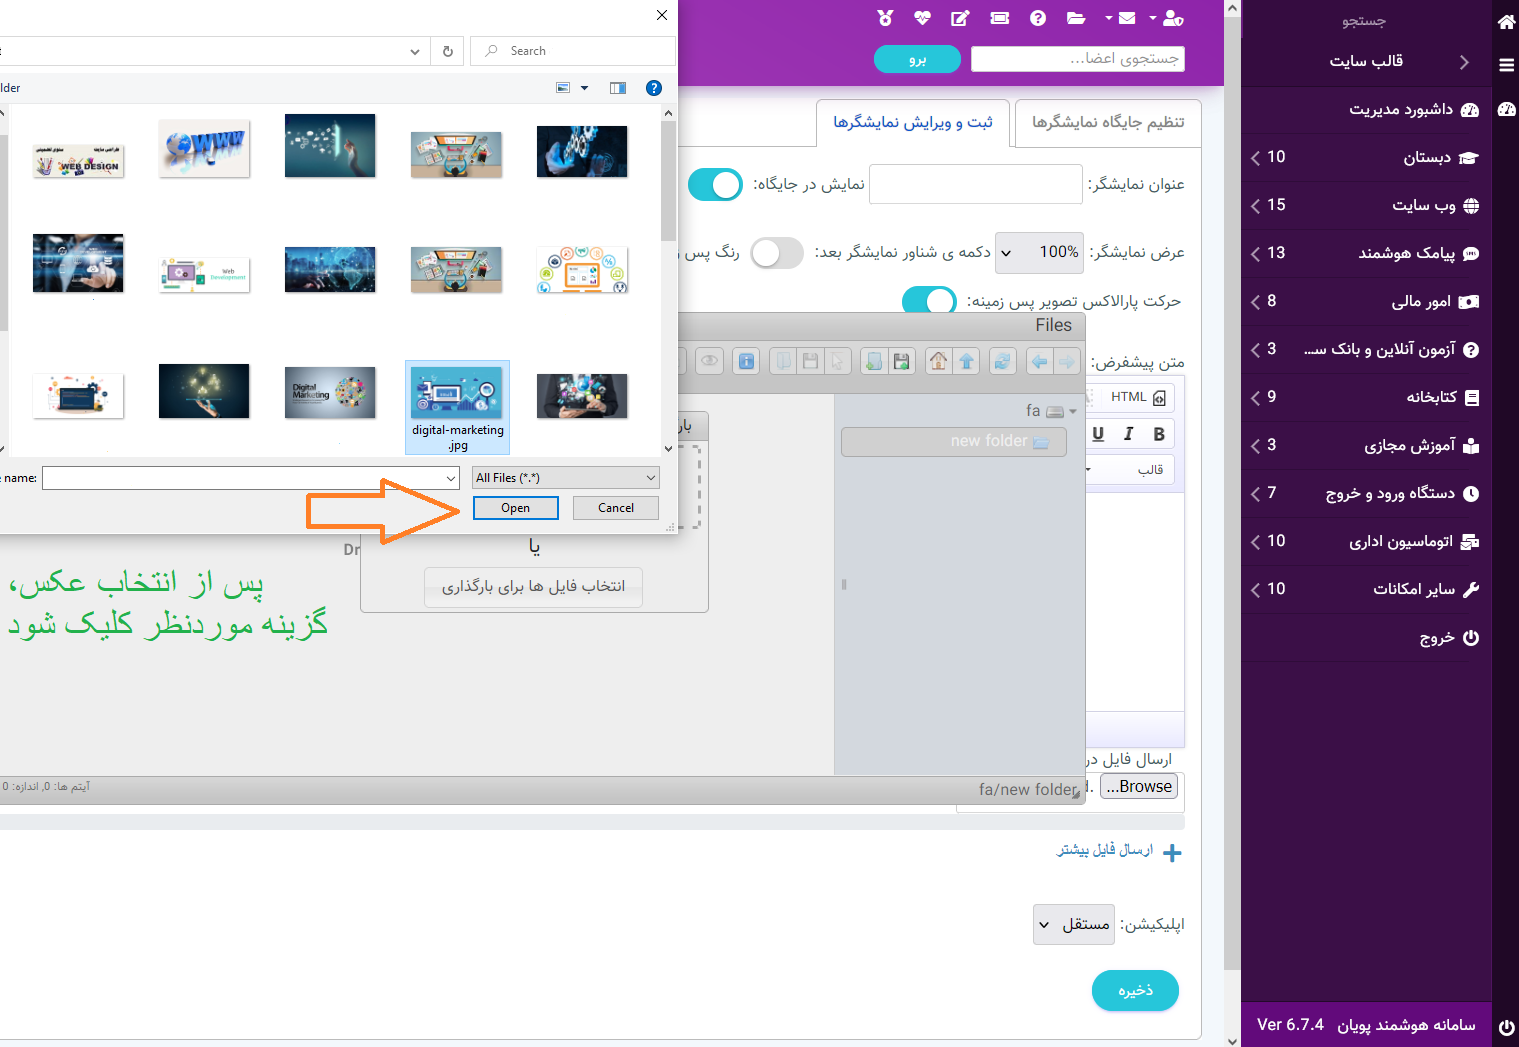Click the edit pencil icon in header
Viewport: 1519px width, 1047px height.
coord(960,18)
